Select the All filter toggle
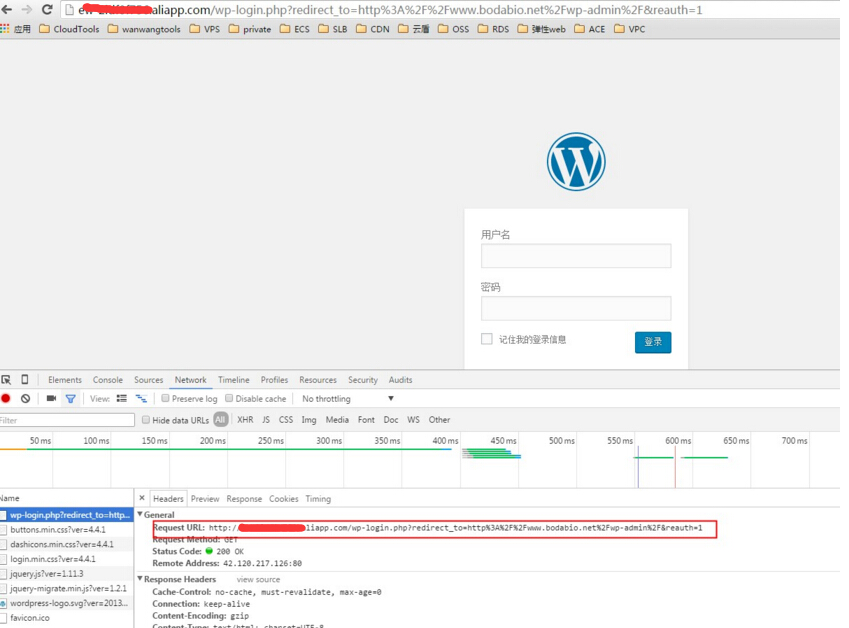This screenshot has width=849, height=628. click(x=220, y=420)
